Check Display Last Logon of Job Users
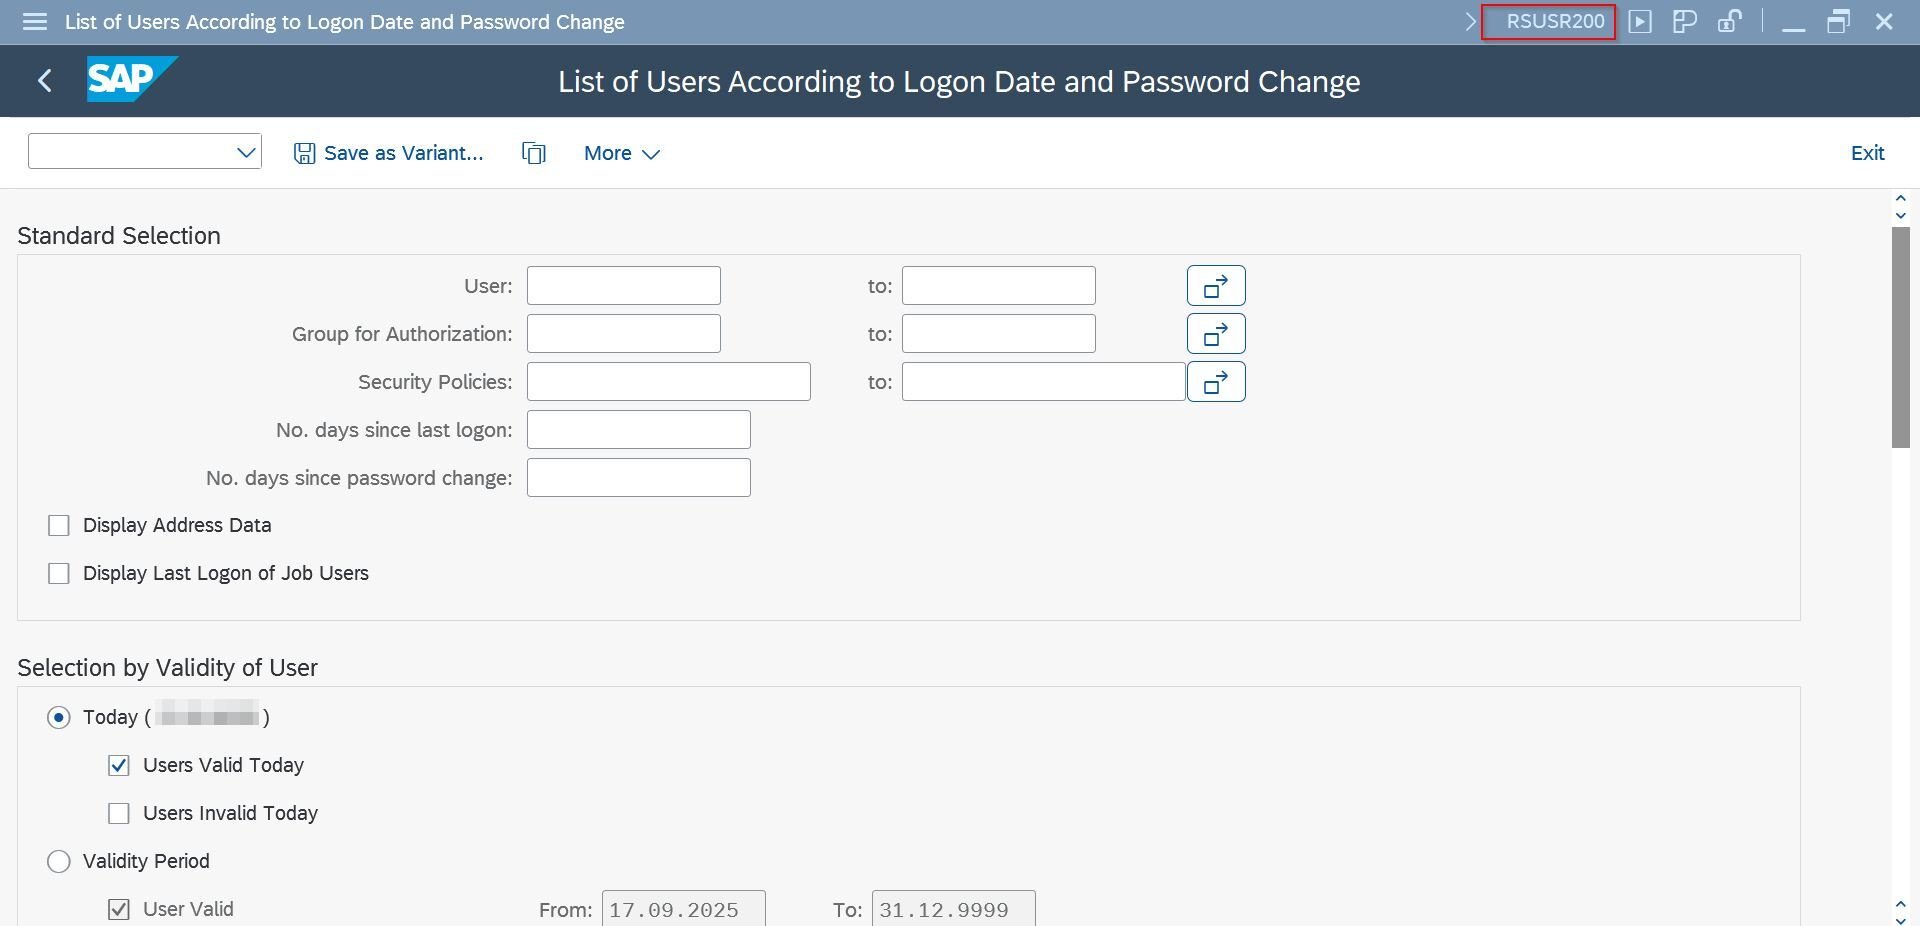 click(59, 574)
